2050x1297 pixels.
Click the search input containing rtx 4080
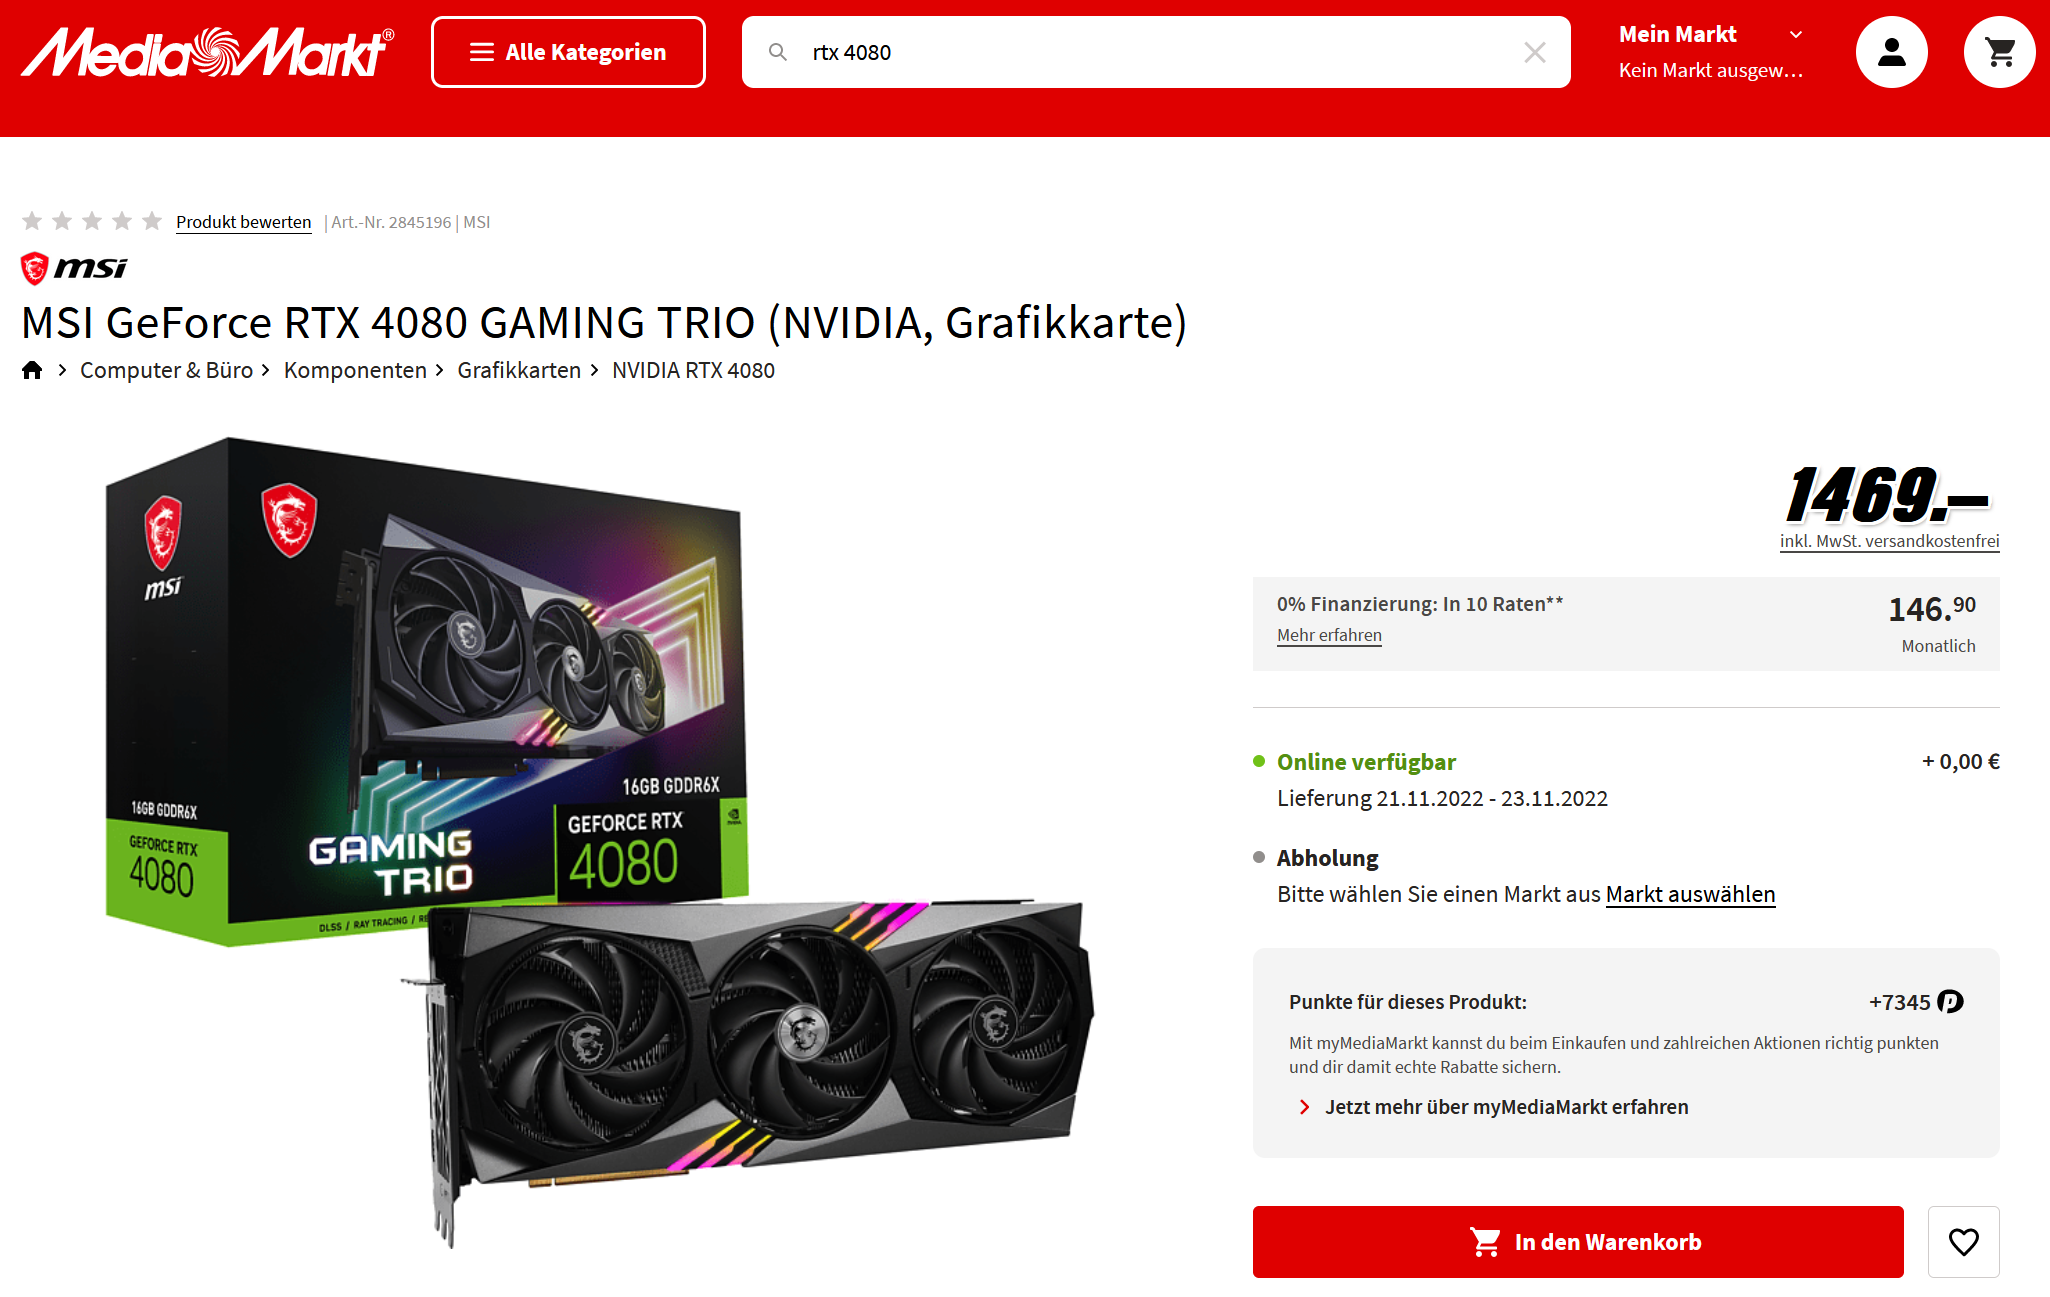pyautogui.click(x=1156, y=52)
